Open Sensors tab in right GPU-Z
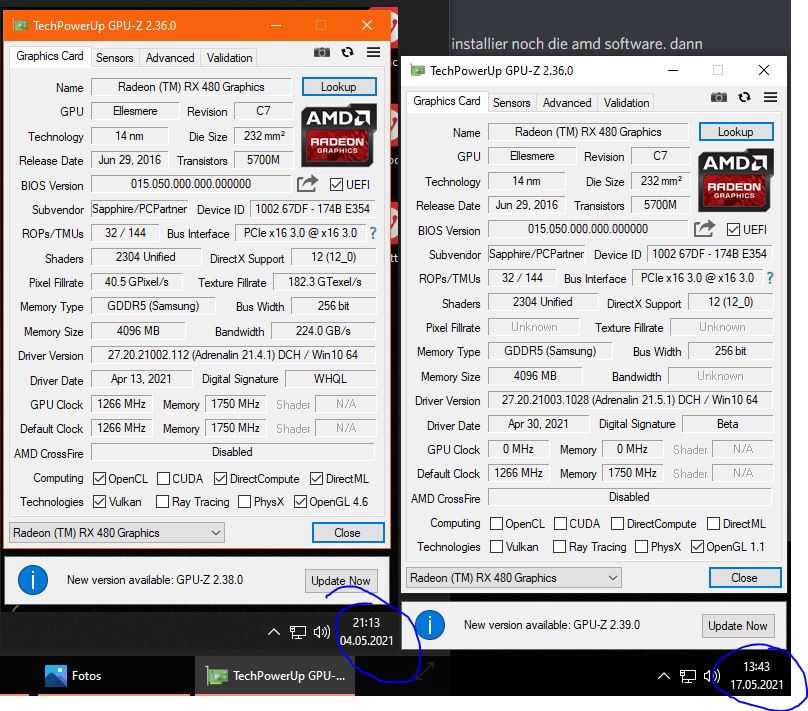Viewport: 808px width, 711px height. [511, 103]
